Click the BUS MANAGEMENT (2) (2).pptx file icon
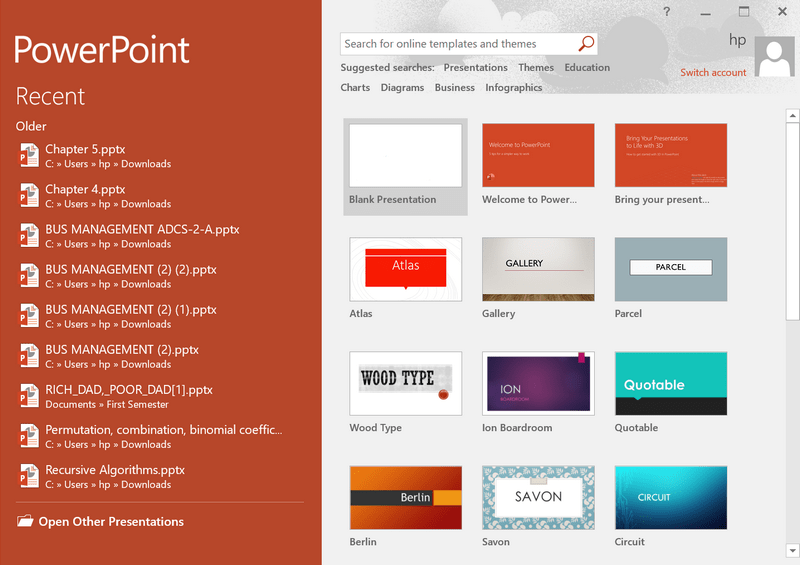Viewport: 800px width, 565px height. pos(29,276)
